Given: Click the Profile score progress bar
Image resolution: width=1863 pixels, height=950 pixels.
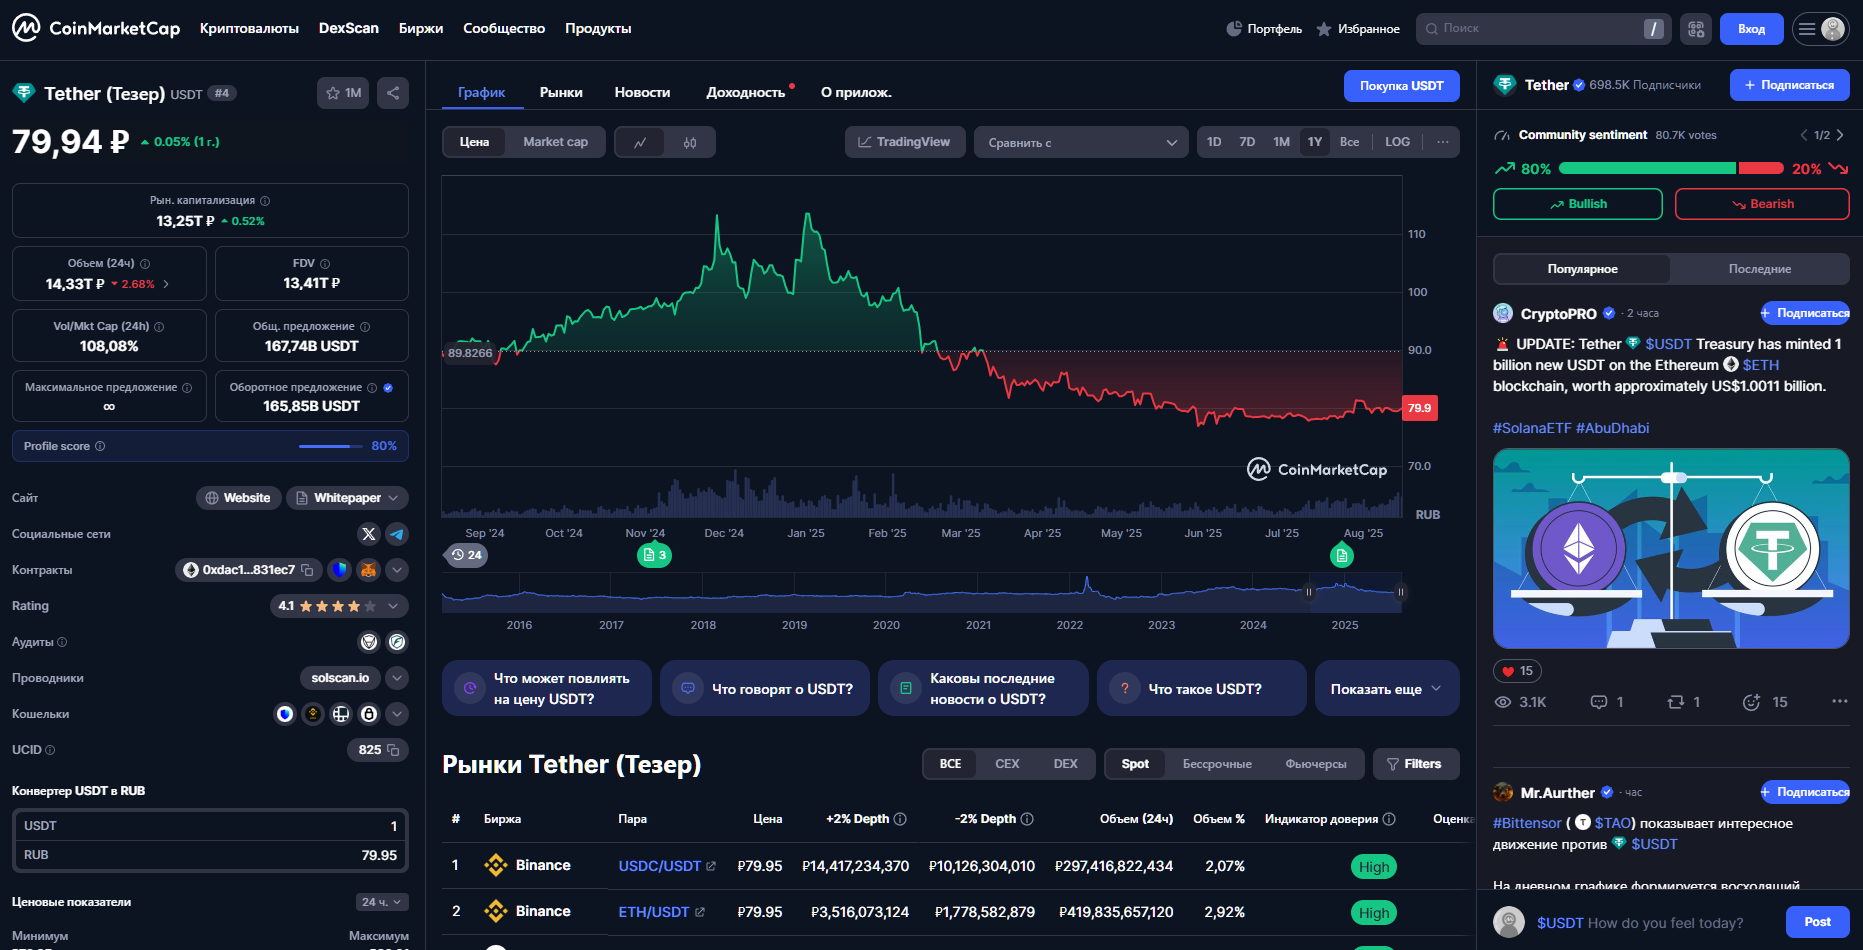Looking at the screenshot, I should tap(330, 446).
